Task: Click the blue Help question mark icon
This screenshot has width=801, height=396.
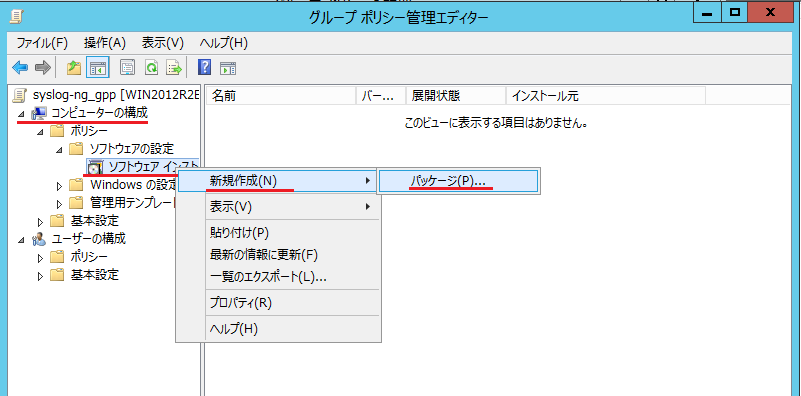Action: coord(204,67)
